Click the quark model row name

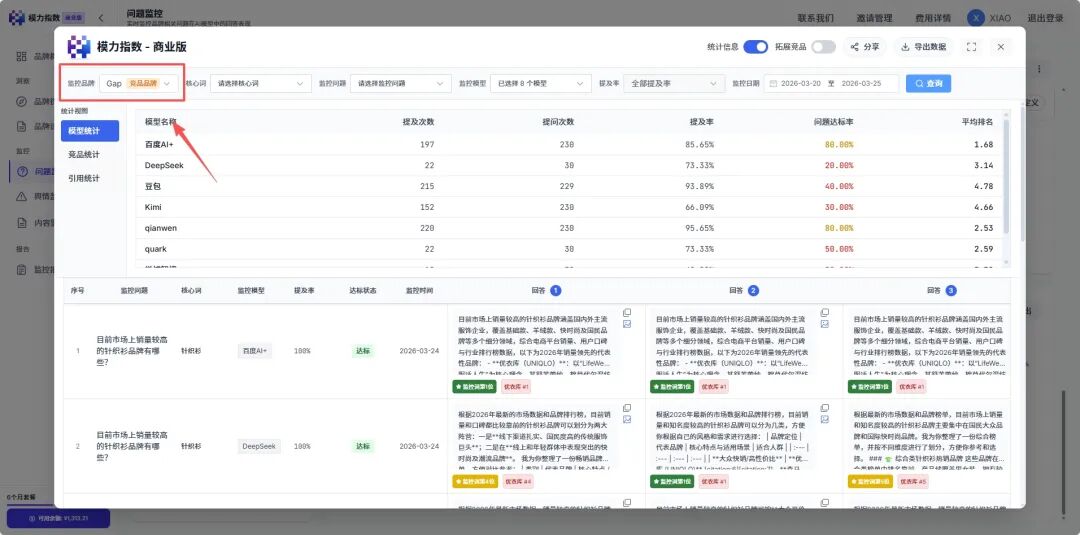pos(156,249)
